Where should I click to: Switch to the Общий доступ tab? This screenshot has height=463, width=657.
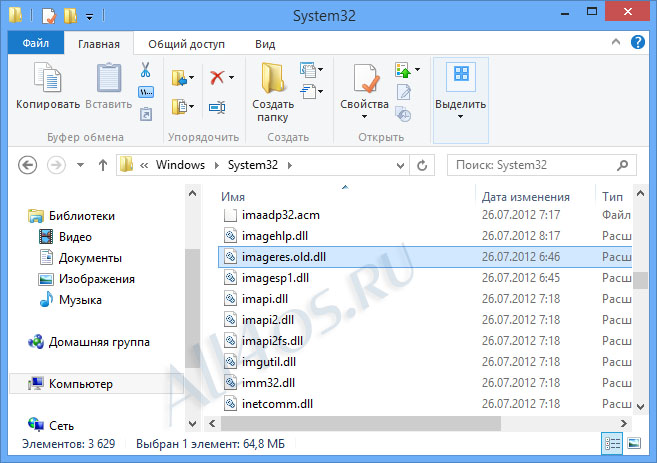coord(186,44)
